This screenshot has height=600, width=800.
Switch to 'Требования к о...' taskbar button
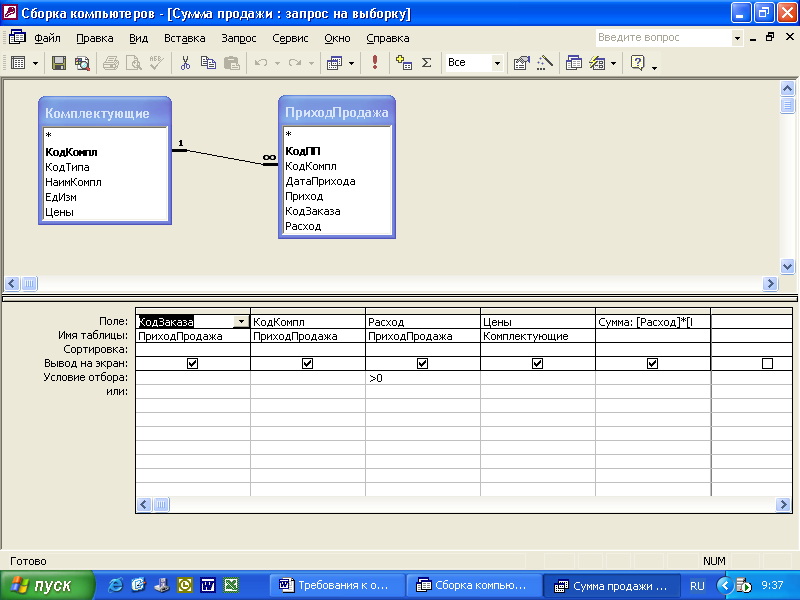340,585
